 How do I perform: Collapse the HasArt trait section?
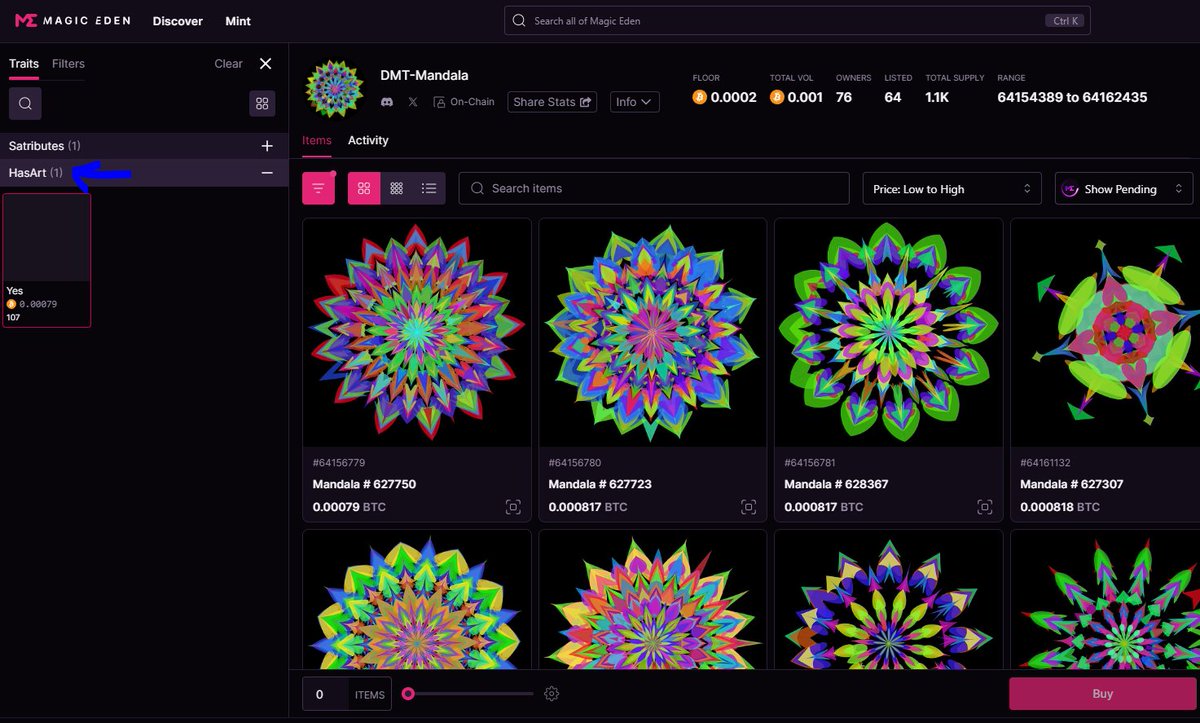267,173
